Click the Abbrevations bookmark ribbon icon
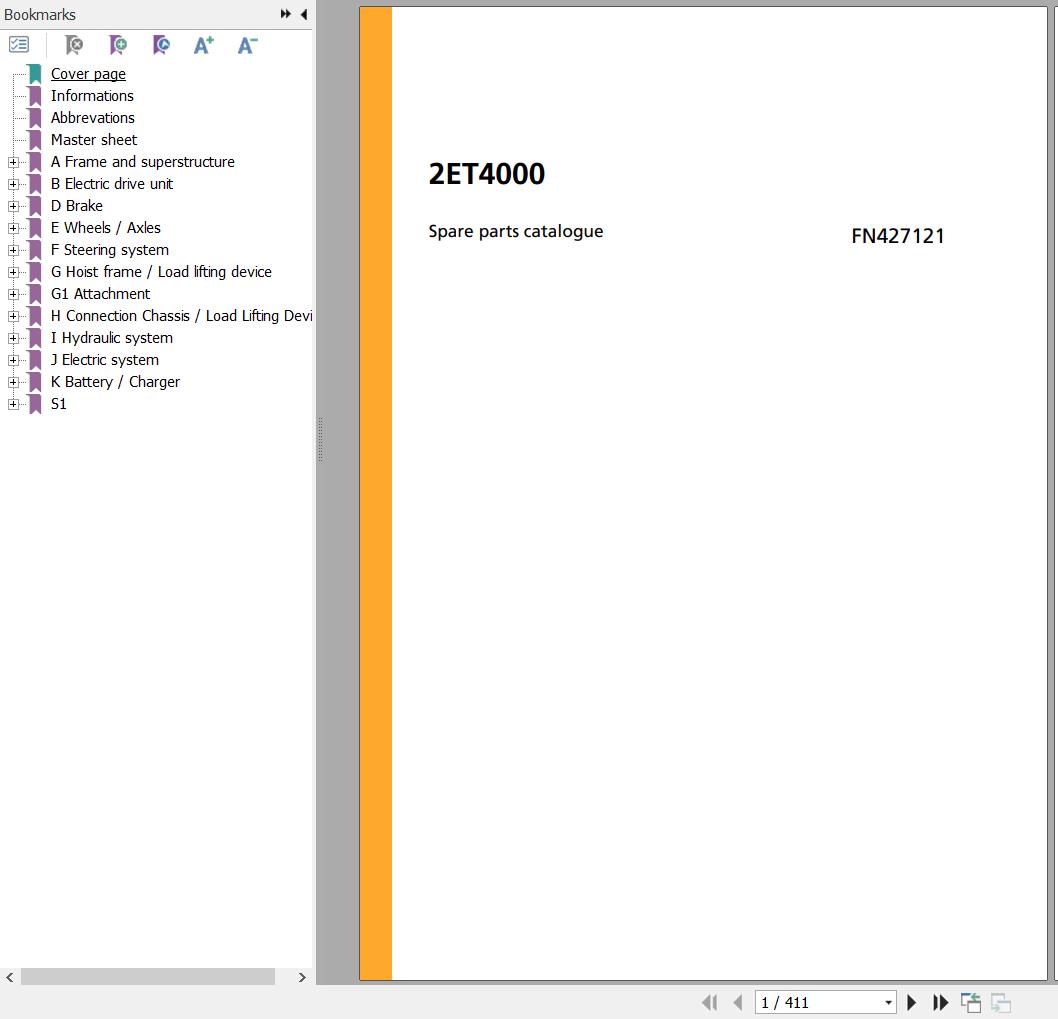The height and width of the screenshot is (1019, 1058). tap(35, 118)
